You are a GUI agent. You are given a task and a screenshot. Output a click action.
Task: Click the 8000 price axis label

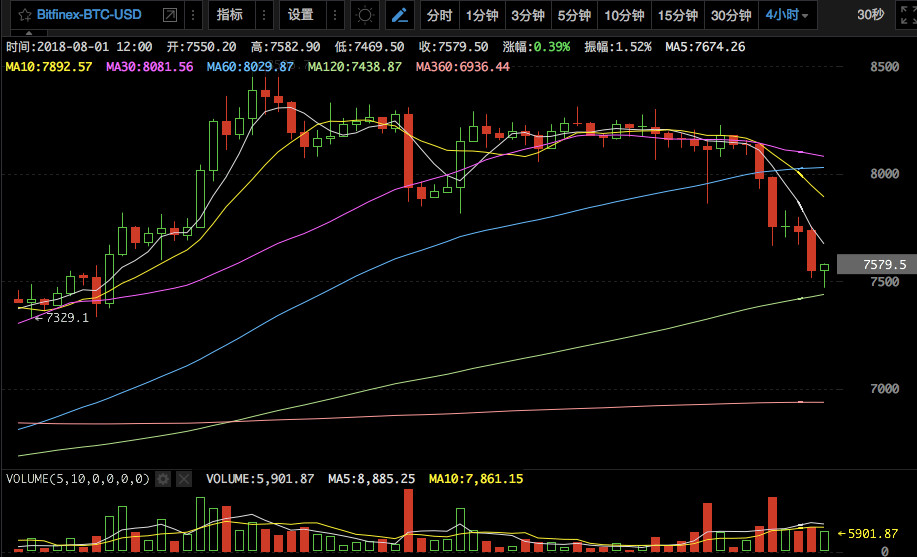(884, 174)
